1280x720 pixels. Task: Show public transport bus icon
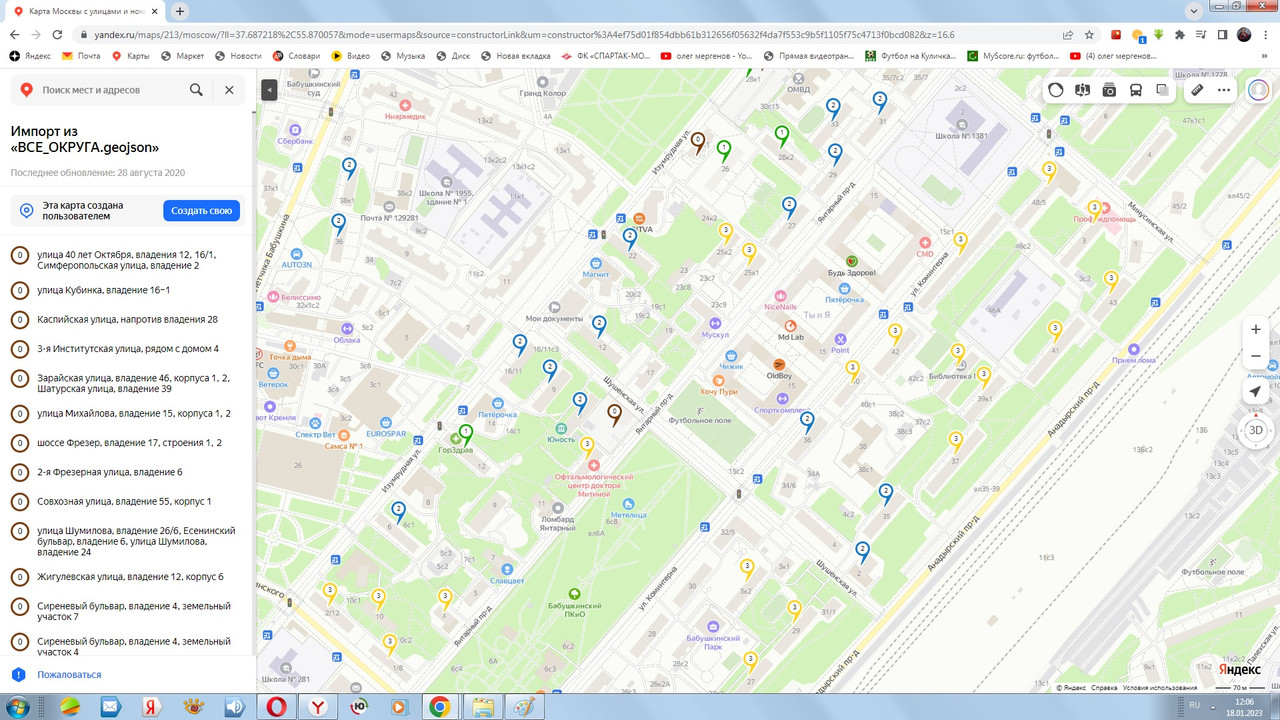coord(1136,90)
